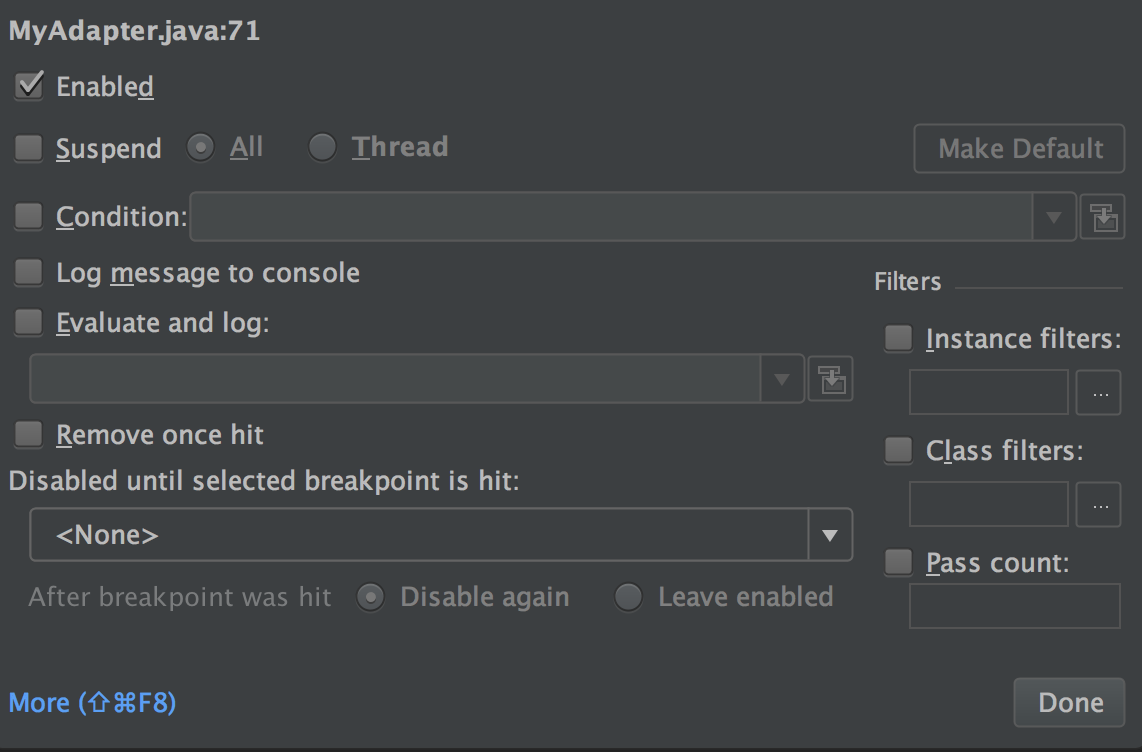
Task: Uncheck the Enabled checkbox
Action: pos(29,86)
